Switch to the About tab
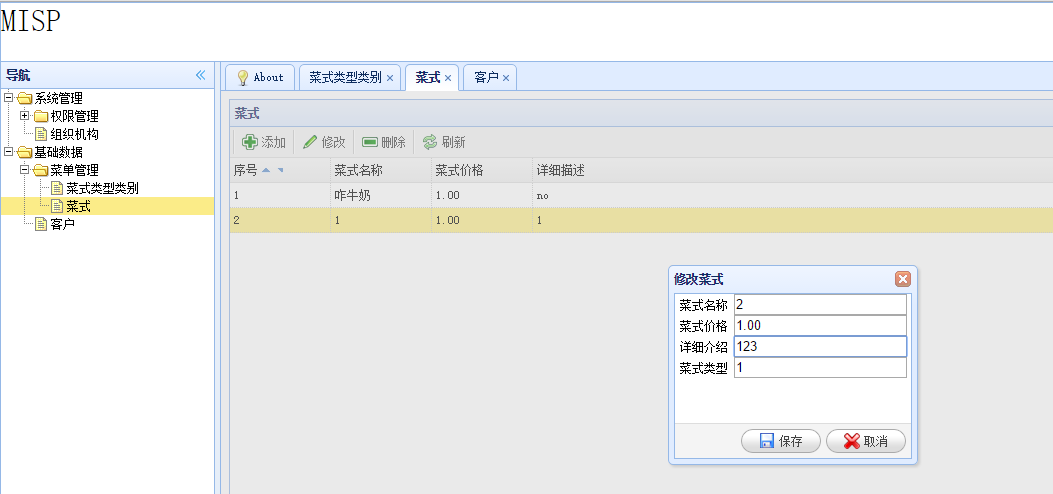 260,77
